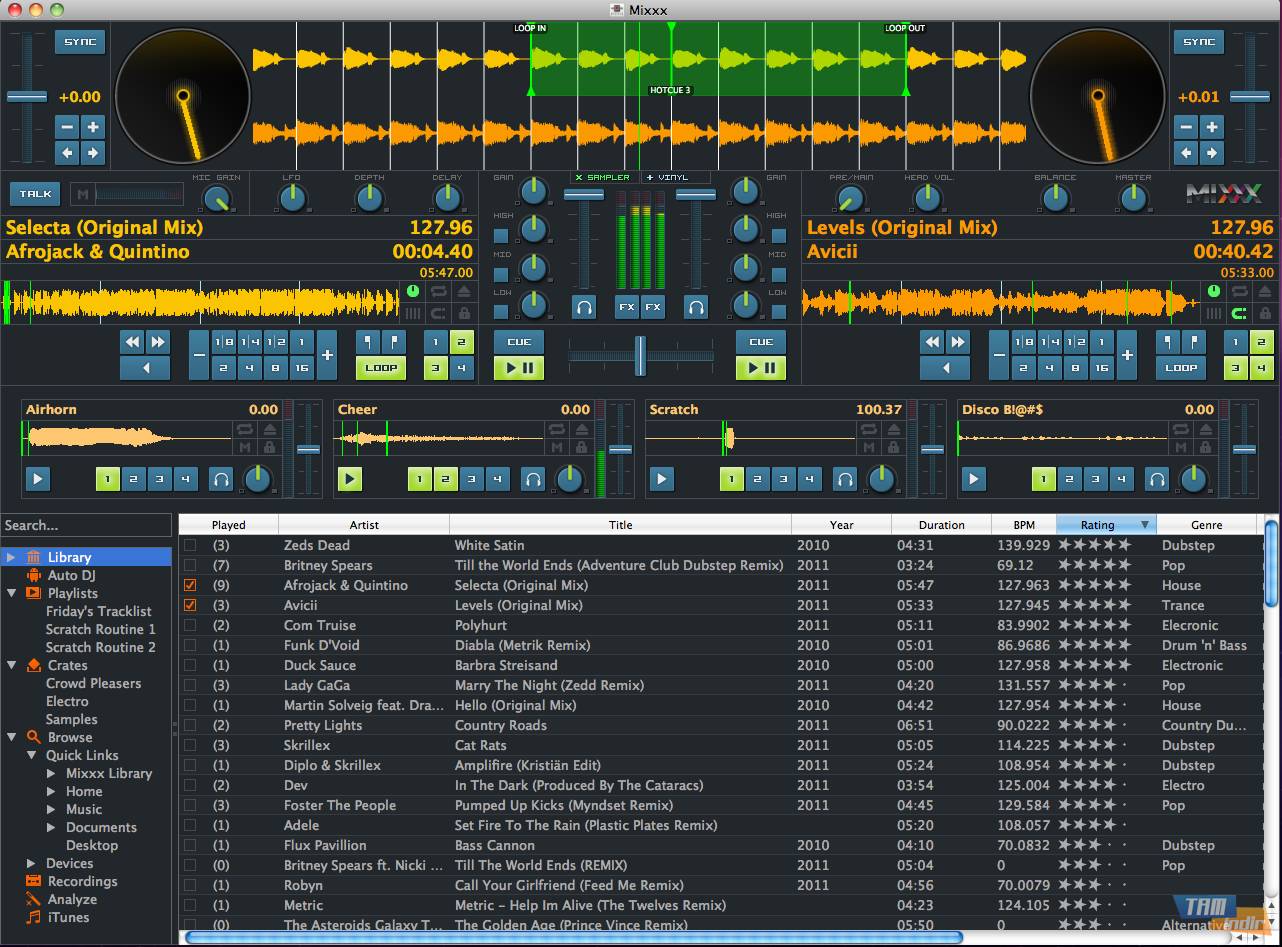Image resolution: width=1282 pixels, height=947 pixels.
Task: Click left deck headphone cue icon
Action: pyautogui.click(x=584, y=307)
